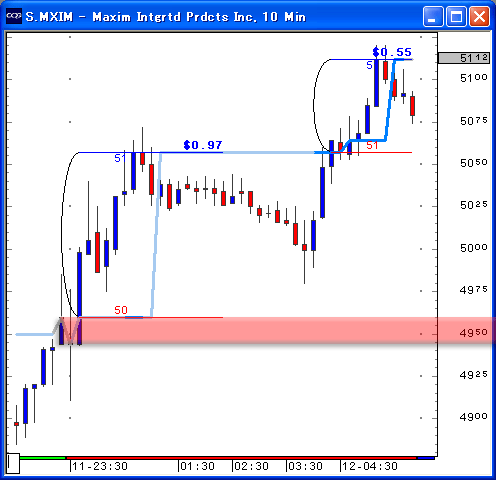Maximize the S.MXIM chart window

[x=456, y=16]
